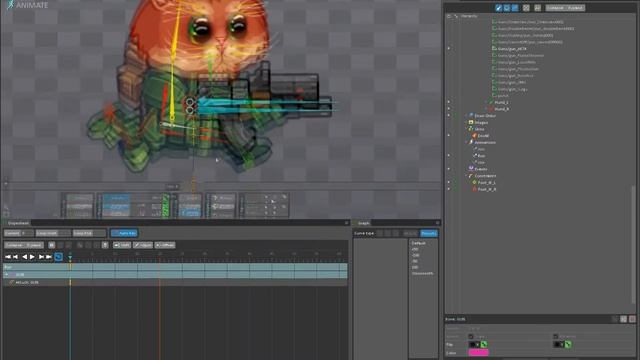Click the Current frame field

[x=19, y=233]
